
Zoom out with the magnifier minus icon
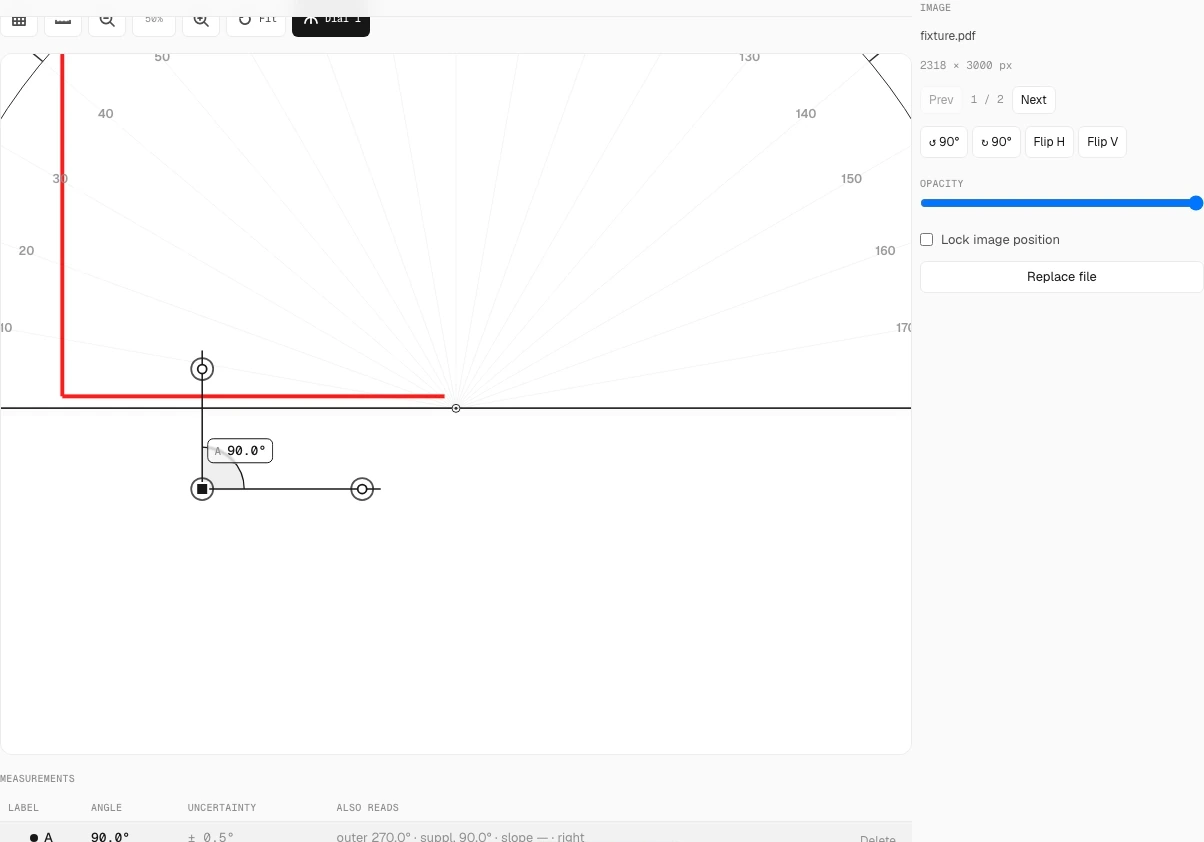coord(106,20)
